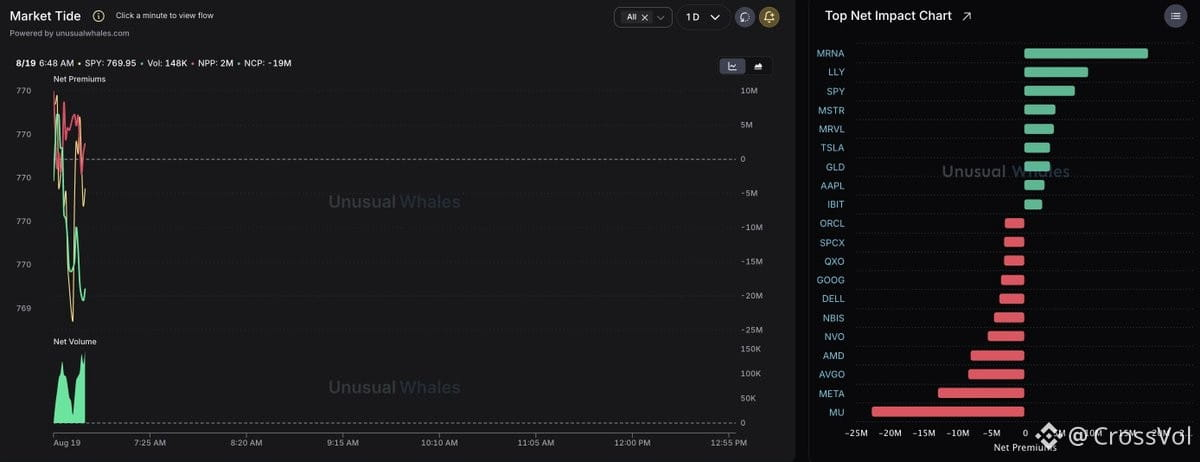Open the 1D timeframe dropdown
The height and width of the screenshot is (462, 1200).
[x=703, y=17]
